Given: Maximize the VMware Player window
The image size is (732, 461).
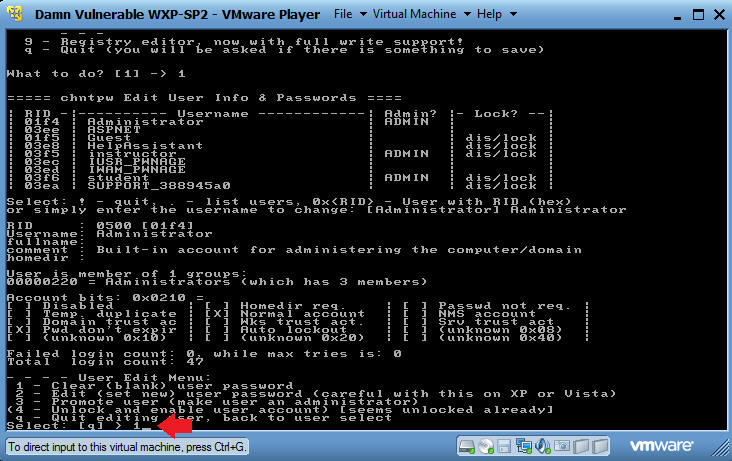Looking at the screenshot, I should (x=698, y=14).
